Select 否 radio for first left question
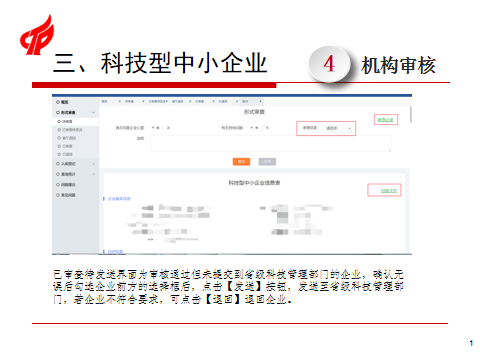 (163, 128)
